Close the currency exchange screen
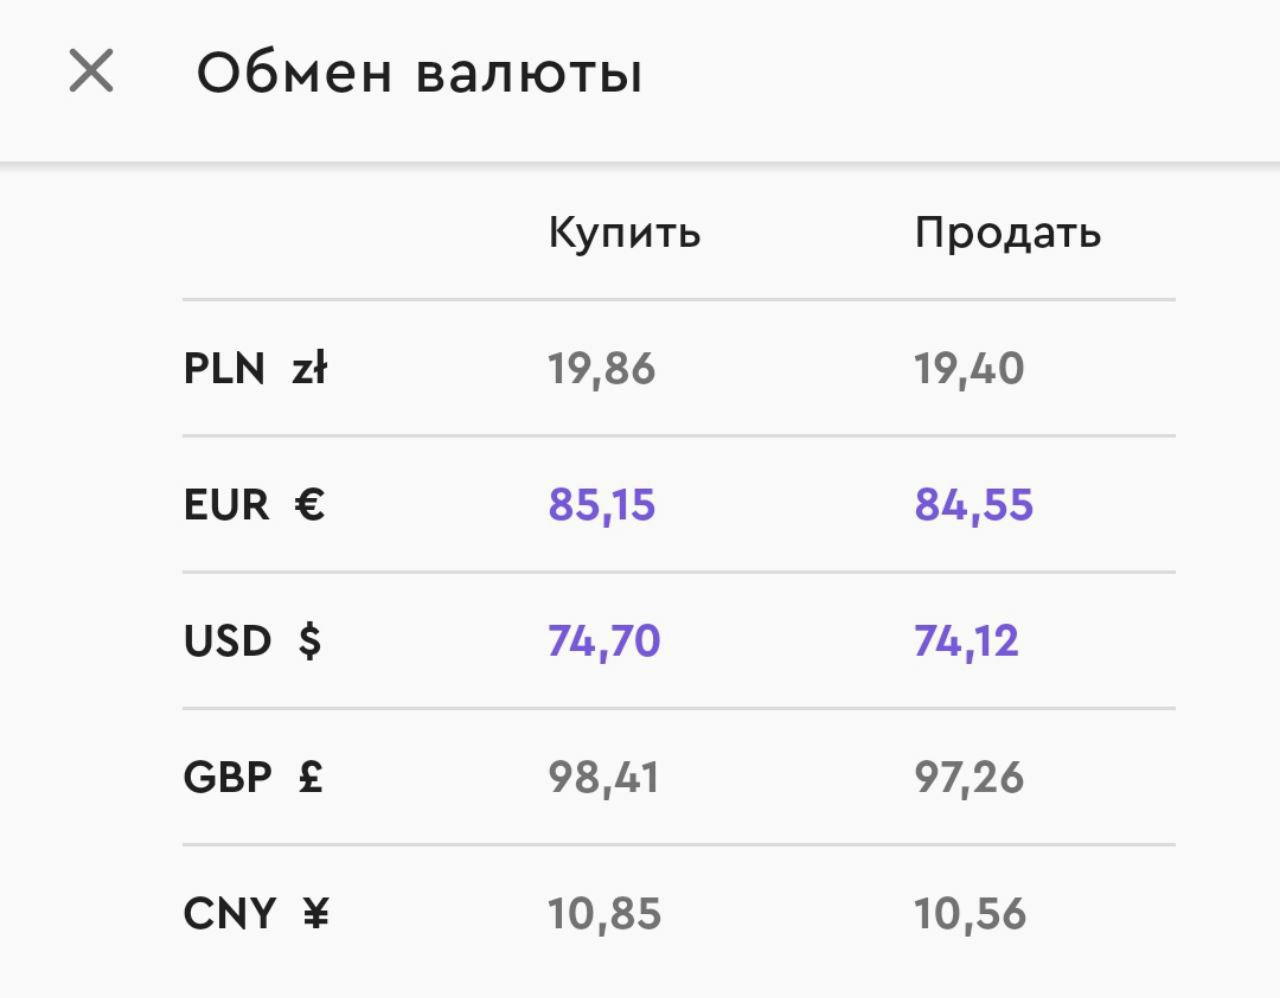 (91, 72)
